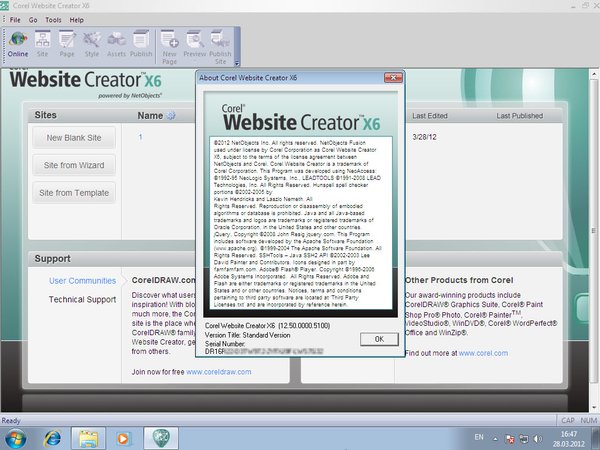
Task: Open the Windows Start menu
Action: tap(17, 437)
